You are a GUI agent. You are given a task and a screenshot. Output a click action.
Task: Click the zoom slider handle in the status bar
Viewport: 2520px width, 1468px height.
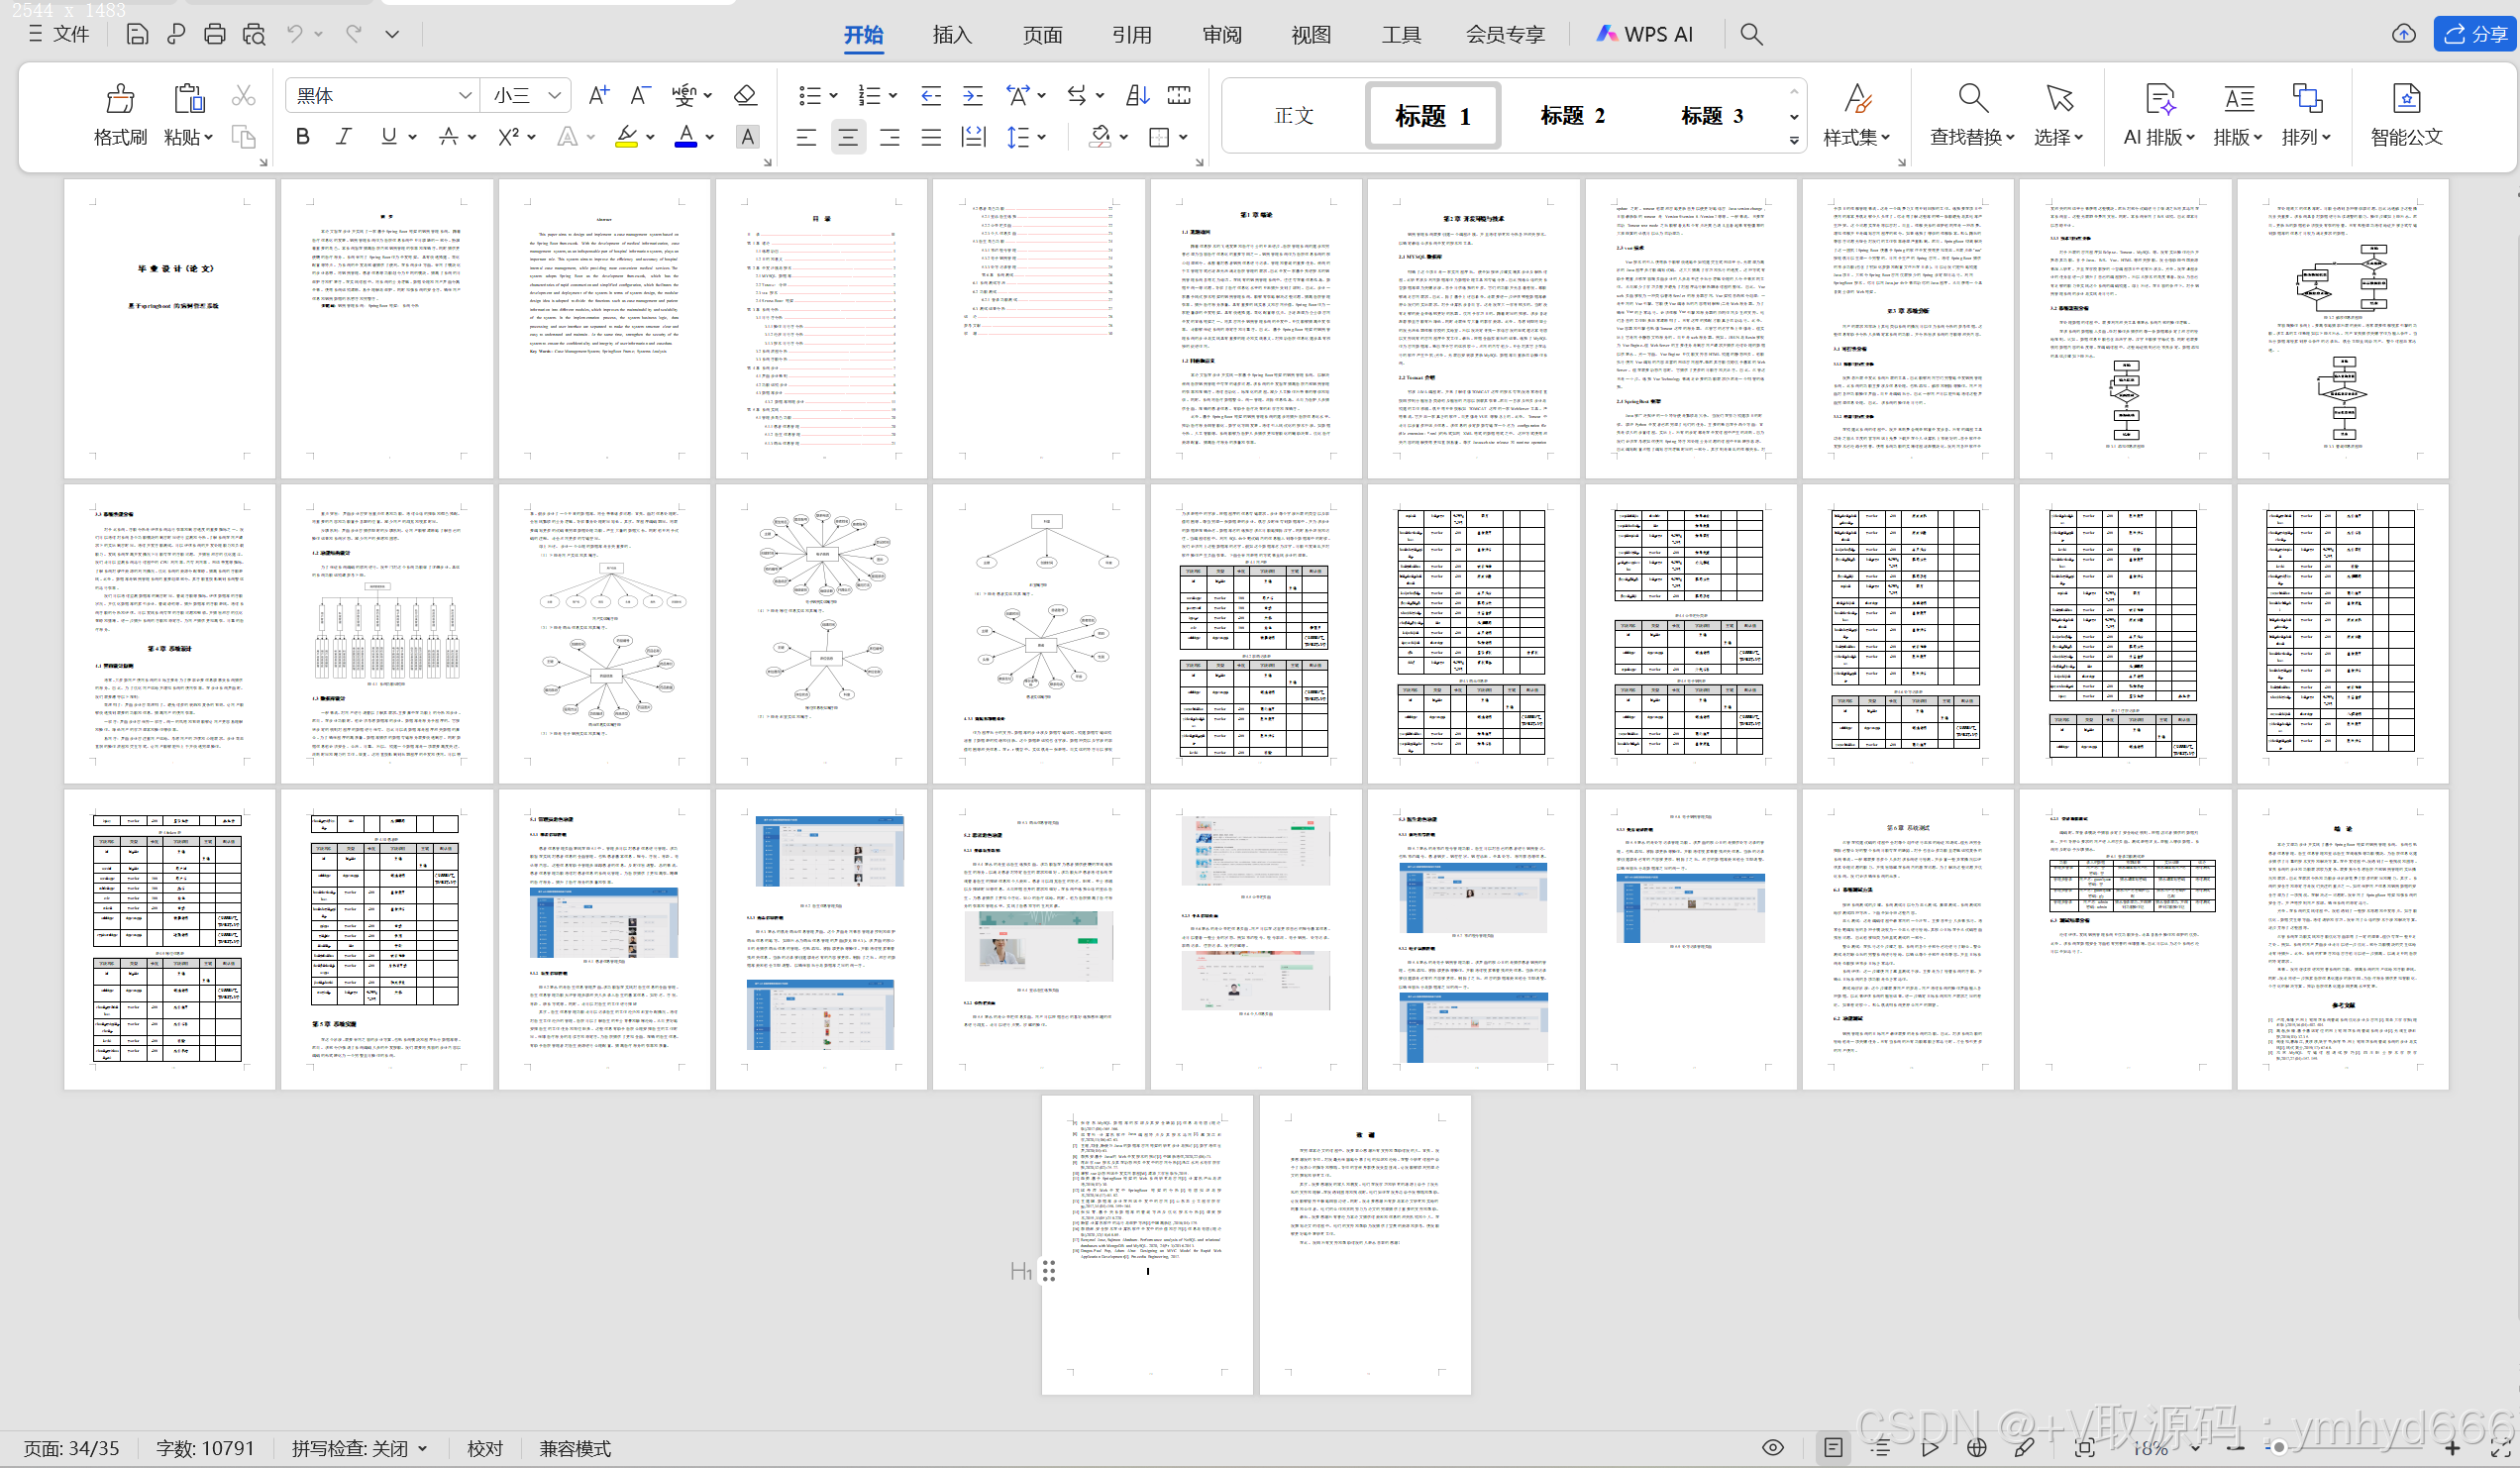2278,1447
